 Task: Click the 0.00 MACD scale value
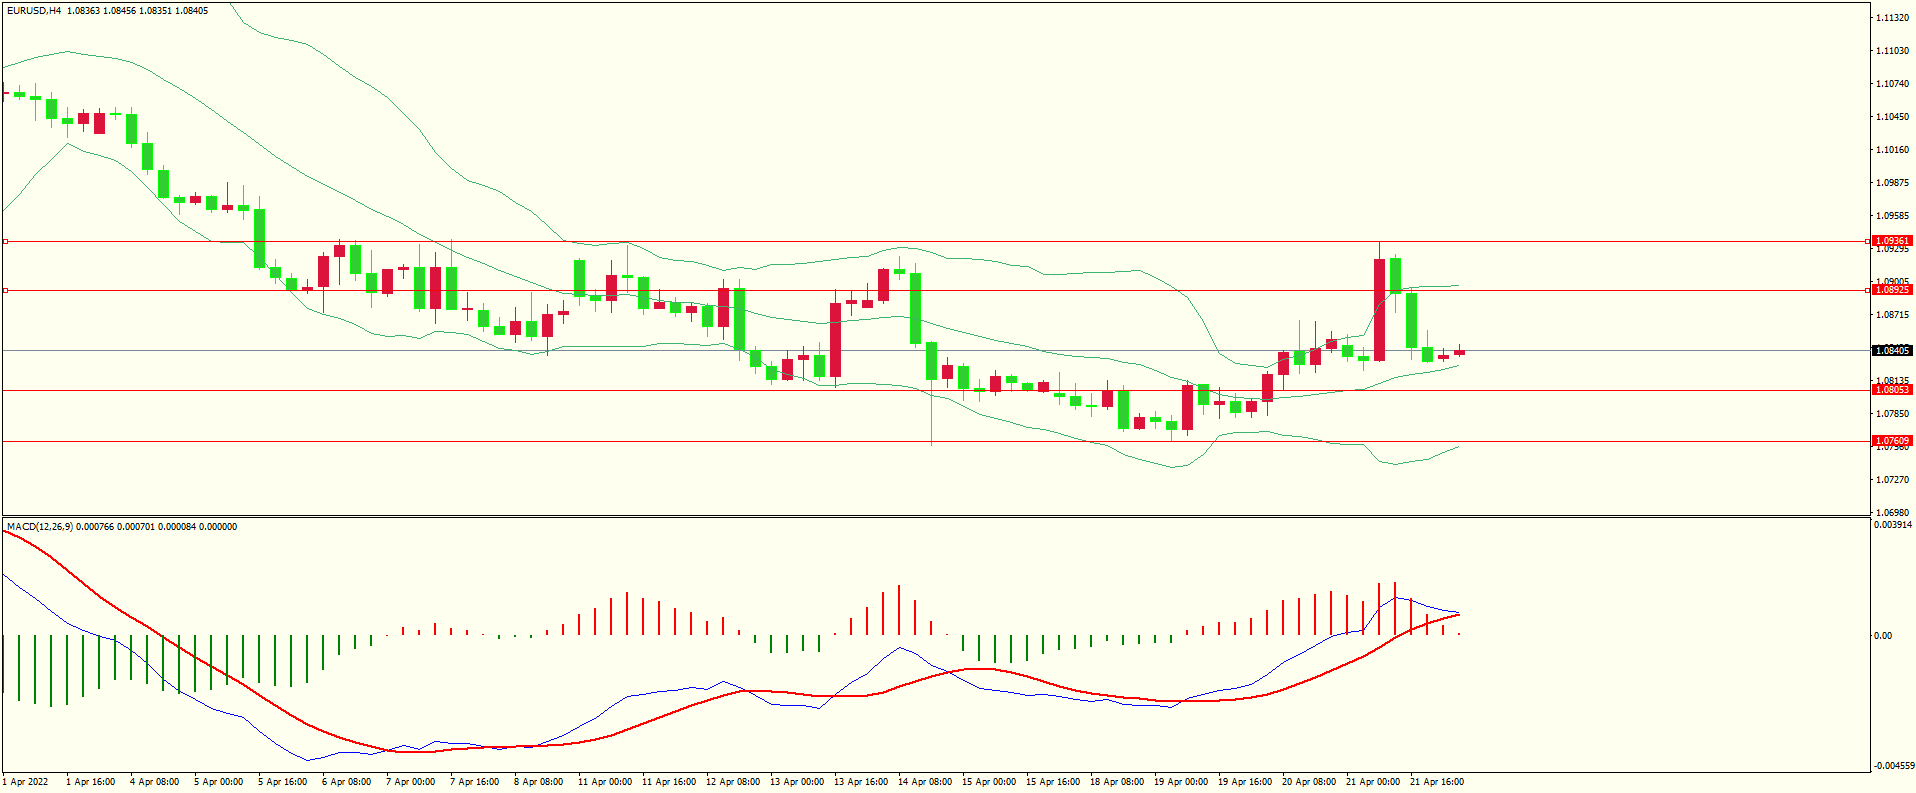pos(1883,636)
